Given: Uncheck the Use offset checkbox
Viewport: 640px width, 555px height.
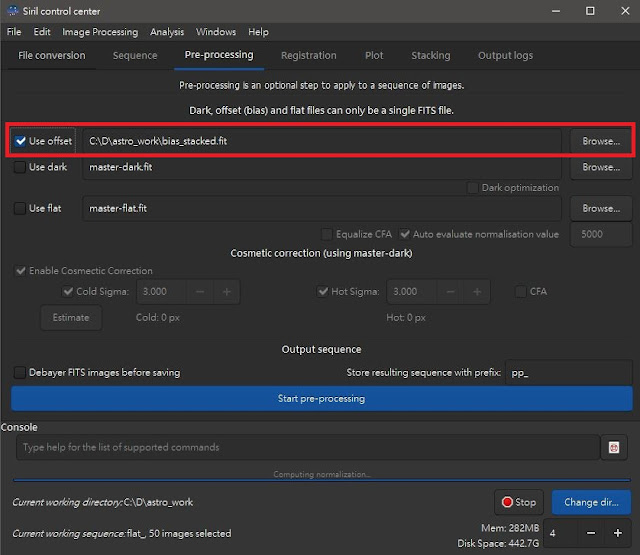Looking at the screenshot, I should point(20,141).
